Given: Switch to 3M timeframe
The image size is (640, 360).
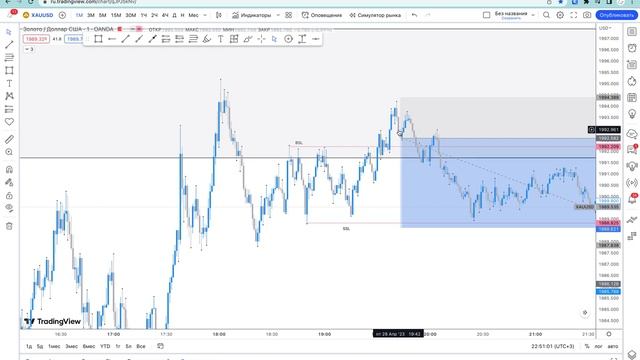Looking at the screenshot, I should pyautogui.click(x=91, y=15).
